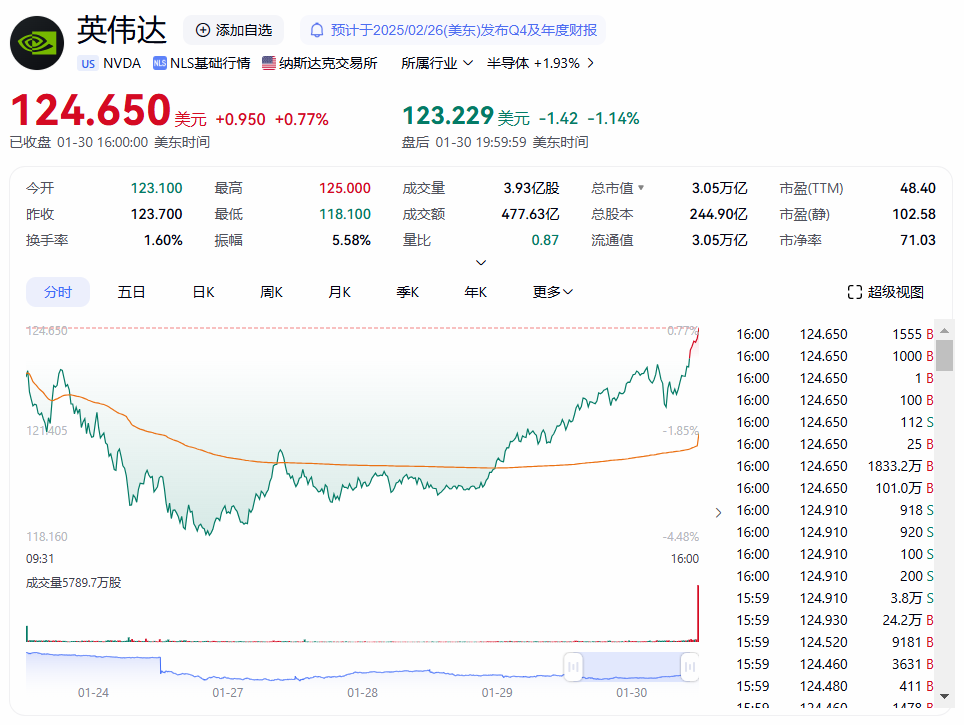Switch to 日K chart tab
This screenshot has width=964, height=725.
click(203, 292)
